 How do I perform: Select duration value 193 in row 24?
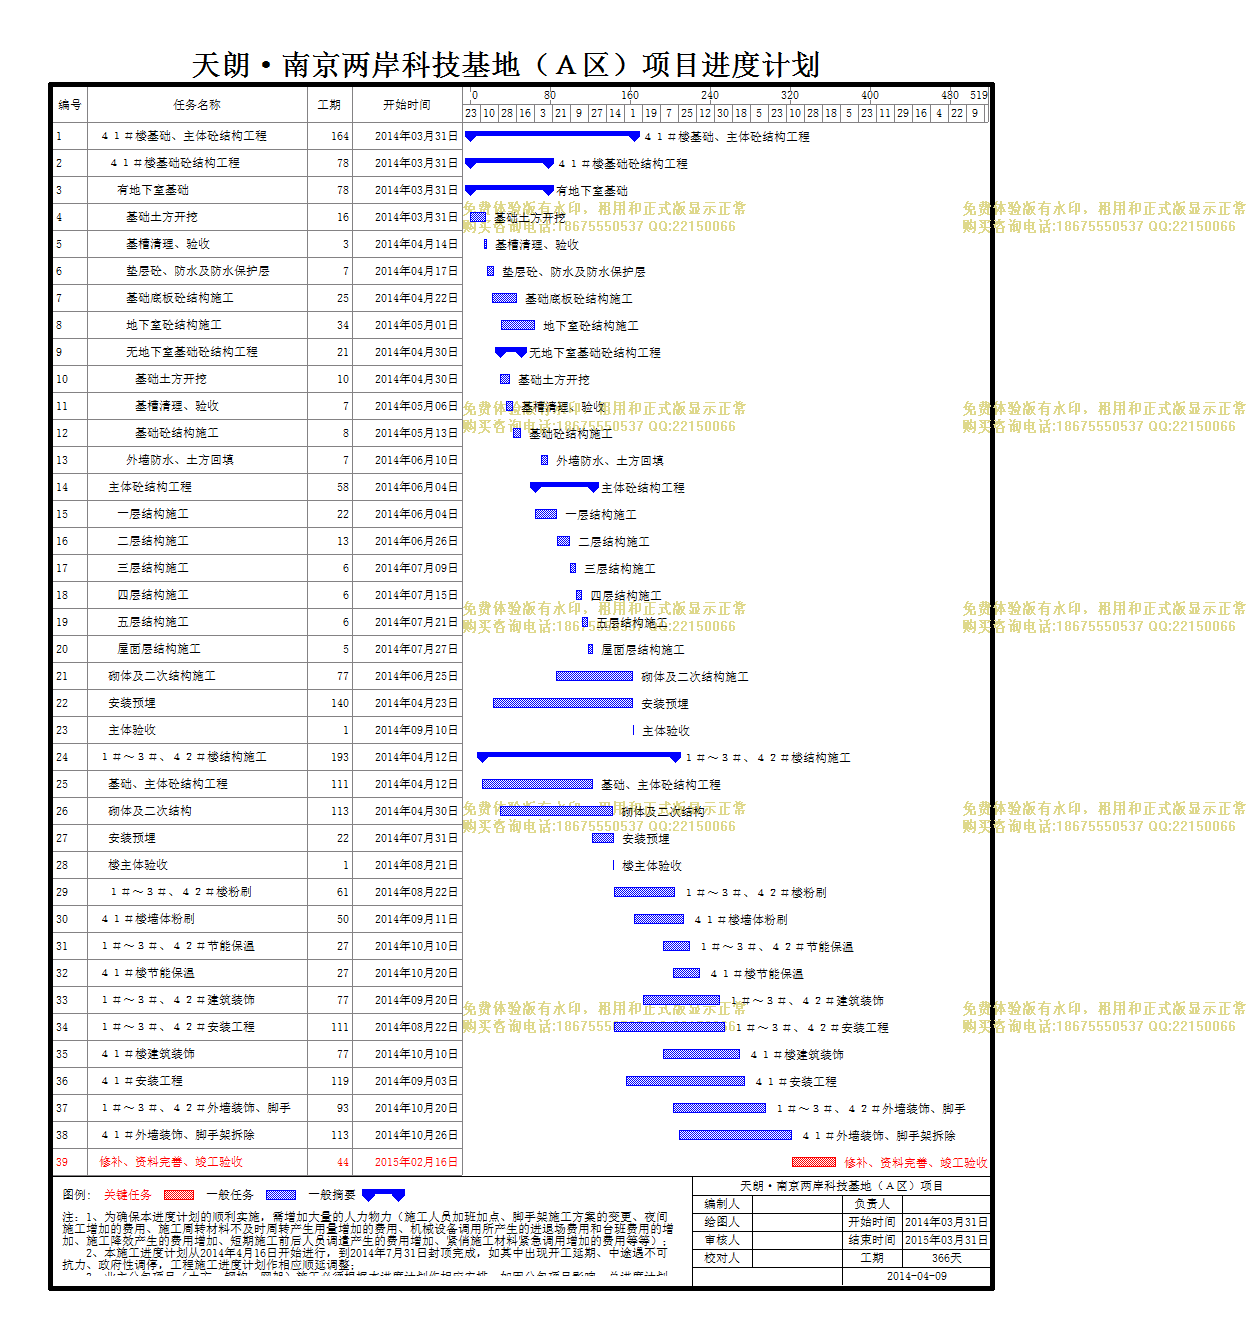(x=340, y=757)
